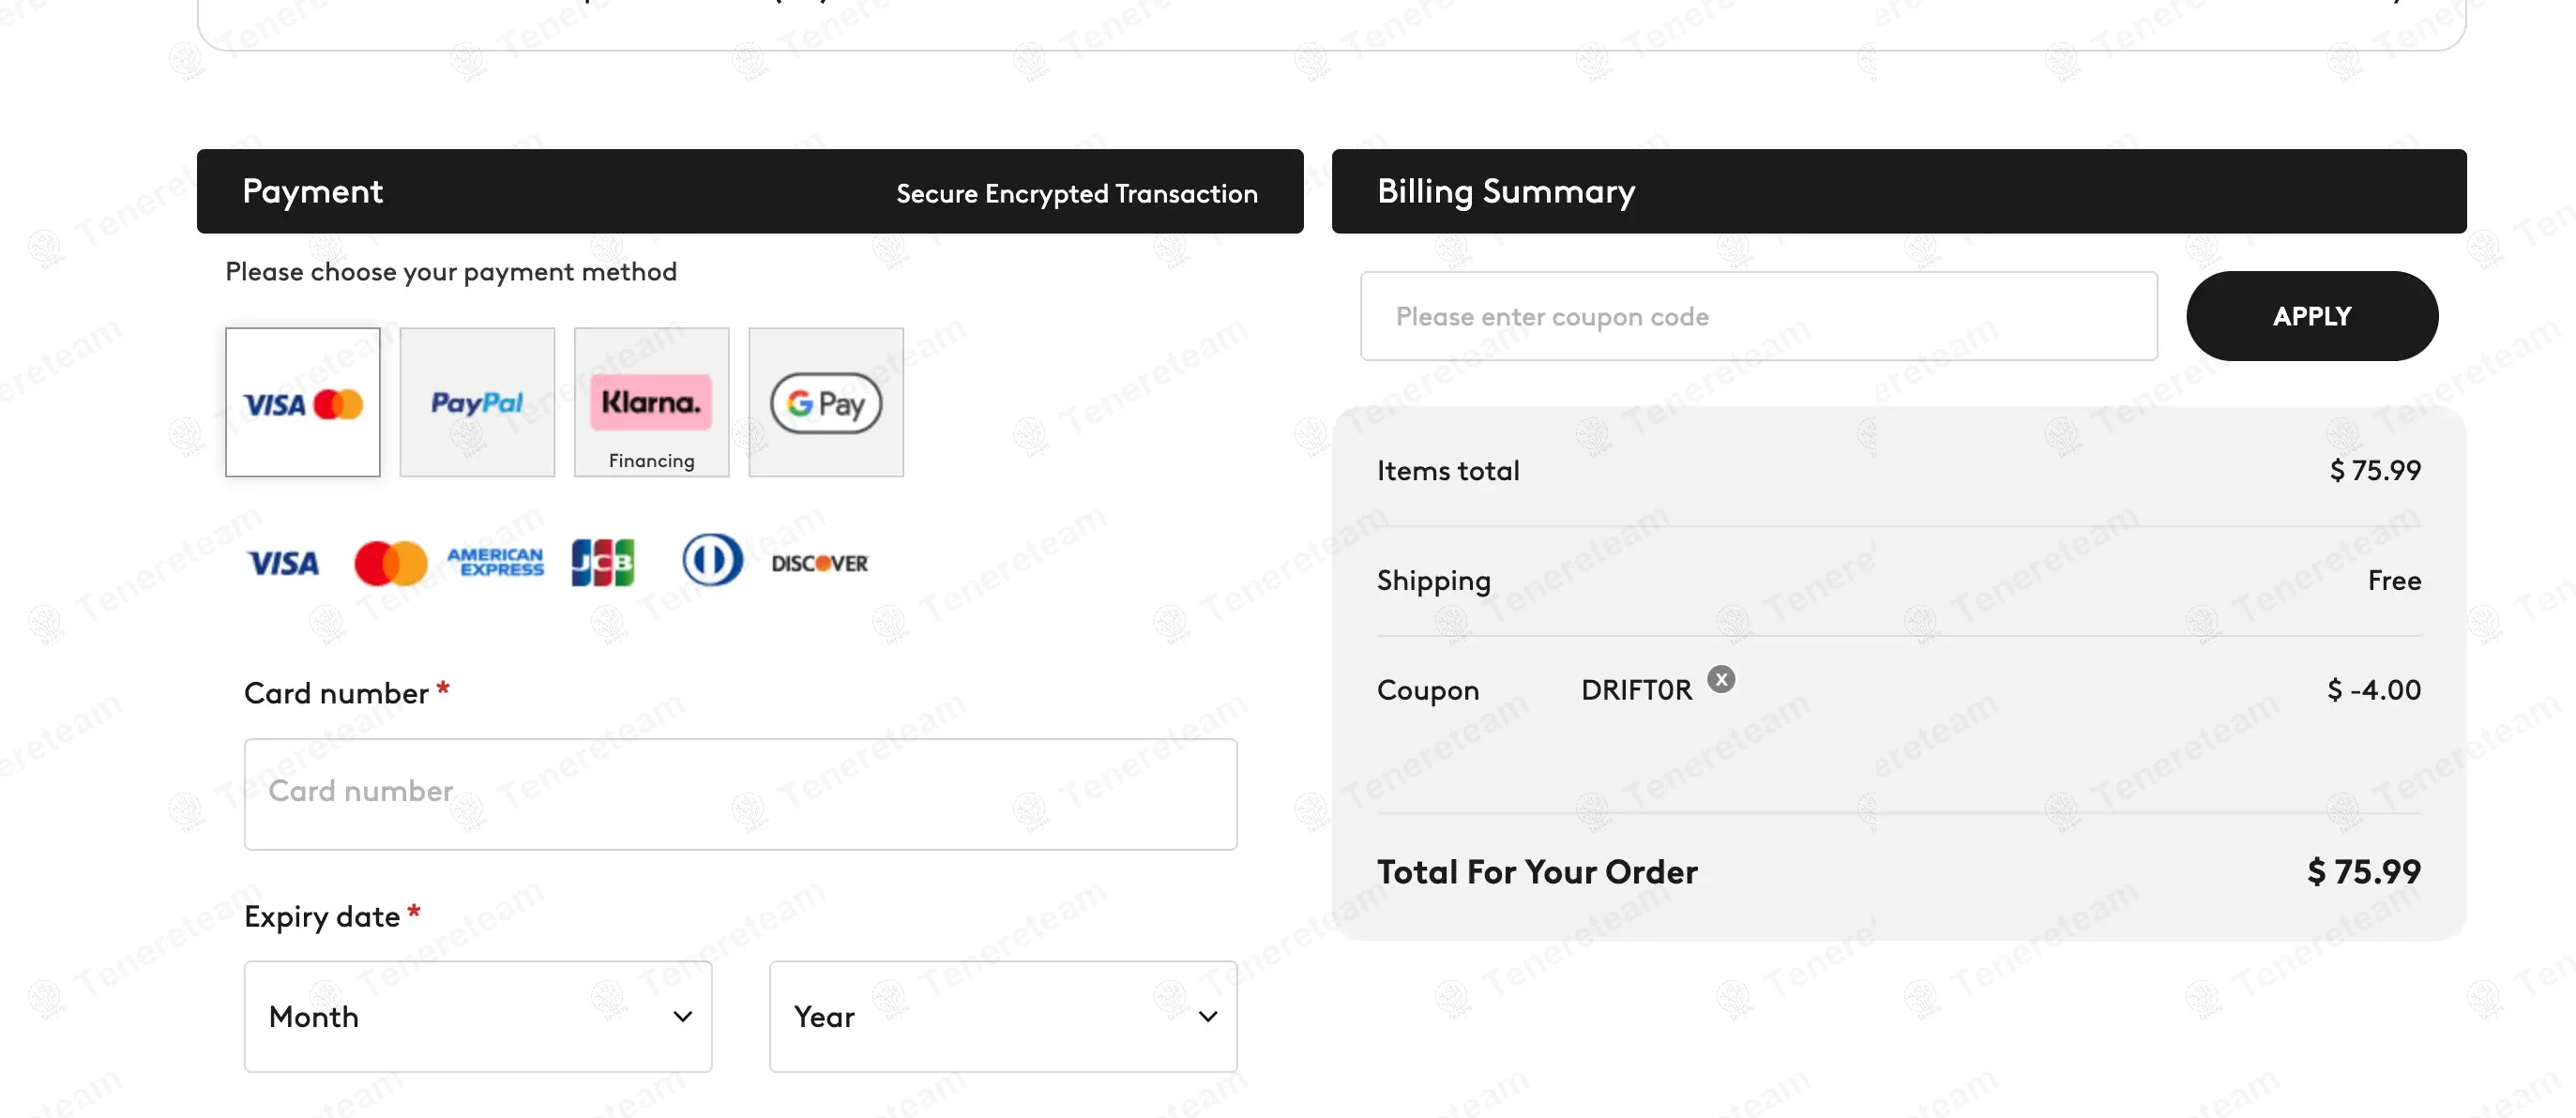Open the Month expiry dropdown

tap(477, 1016)
